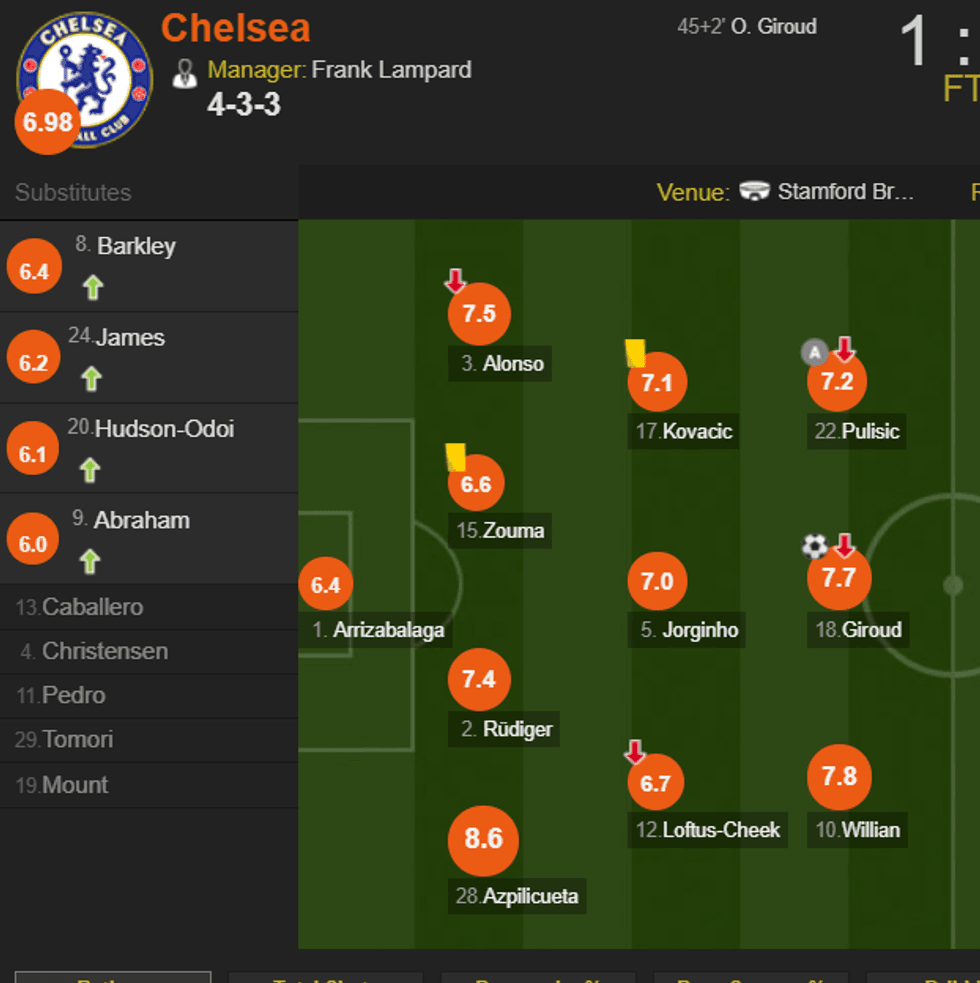Click the Chelsea club crest logo
This screenshot has width=980, height=983.
84,78
